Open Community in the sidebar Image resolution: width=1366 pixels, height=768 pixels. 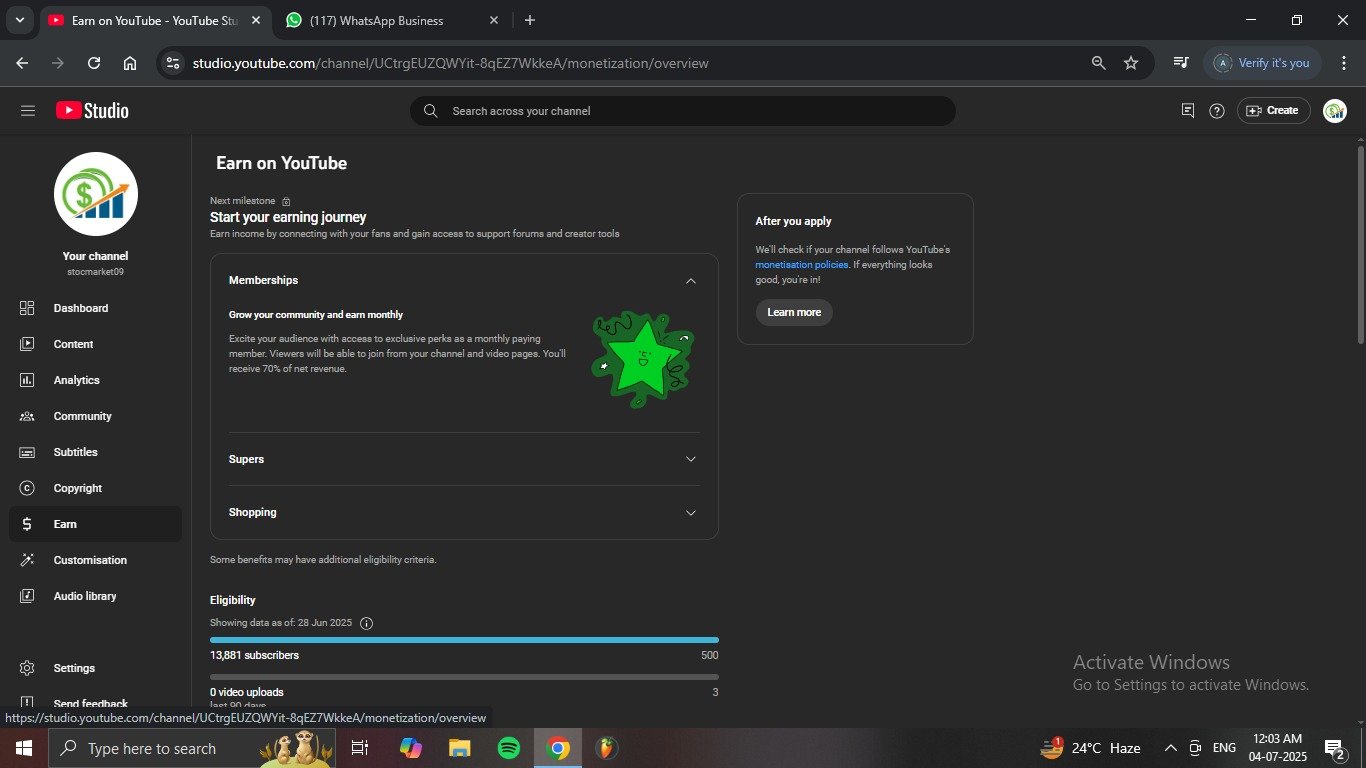(96, 416)
